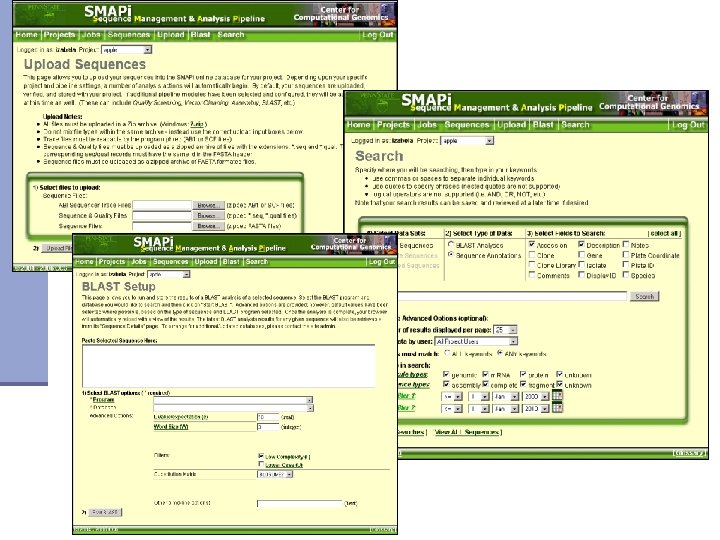Open the BLAST Database dropdown
Screen dimensions: 720x540
(x=233, y=408)
